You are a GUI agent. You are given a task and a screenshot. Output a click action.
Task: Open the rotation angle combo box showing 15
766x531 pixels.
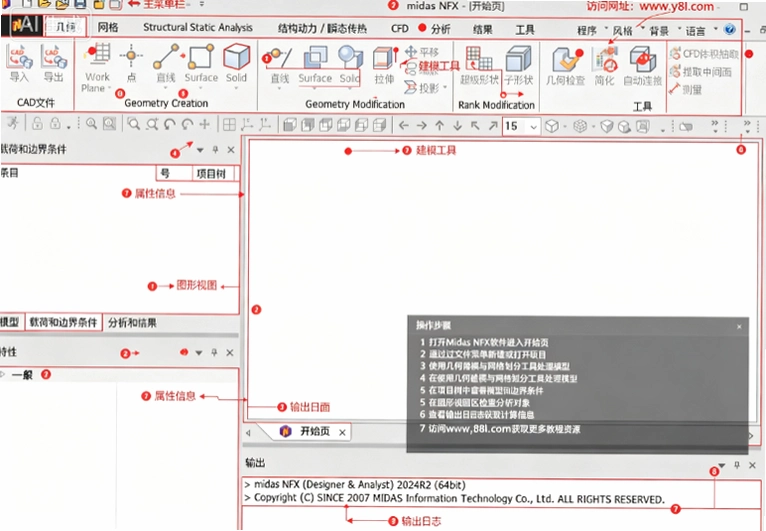coord(521,126)
